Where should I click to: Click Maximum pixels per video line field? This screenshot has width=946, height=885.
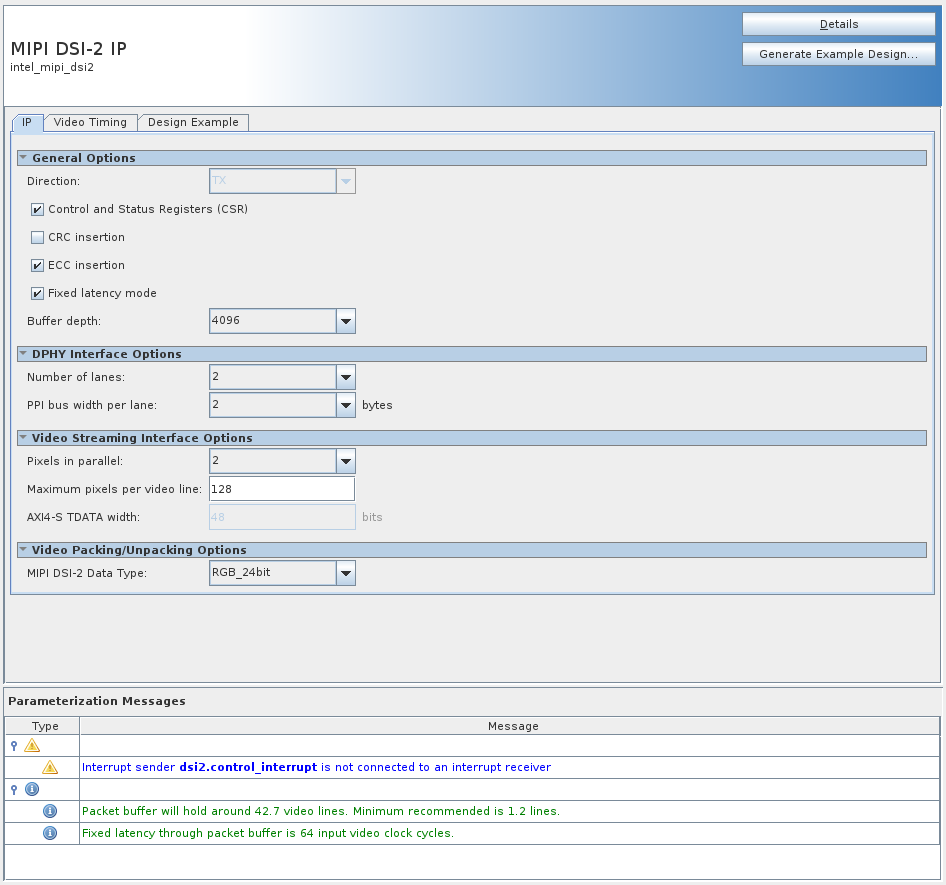coord(282,489)
